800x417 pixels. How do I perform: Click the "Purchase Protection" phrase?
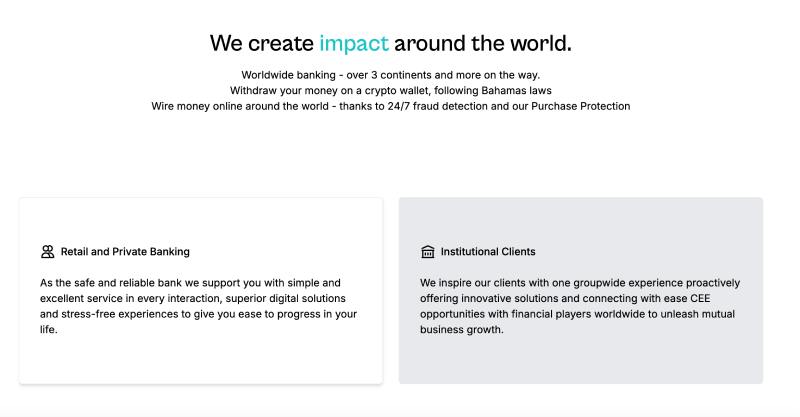580,106
